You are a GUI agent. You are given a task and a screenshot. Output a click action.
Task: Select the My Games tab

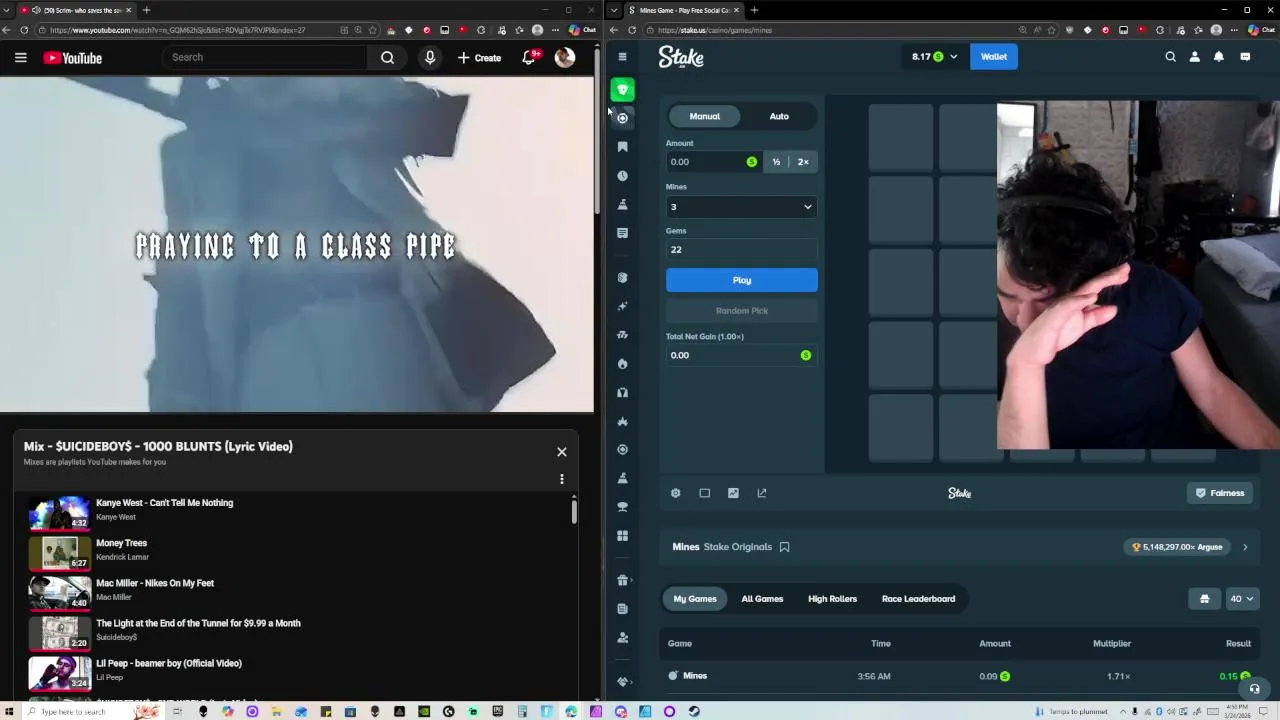coord(695,599)
